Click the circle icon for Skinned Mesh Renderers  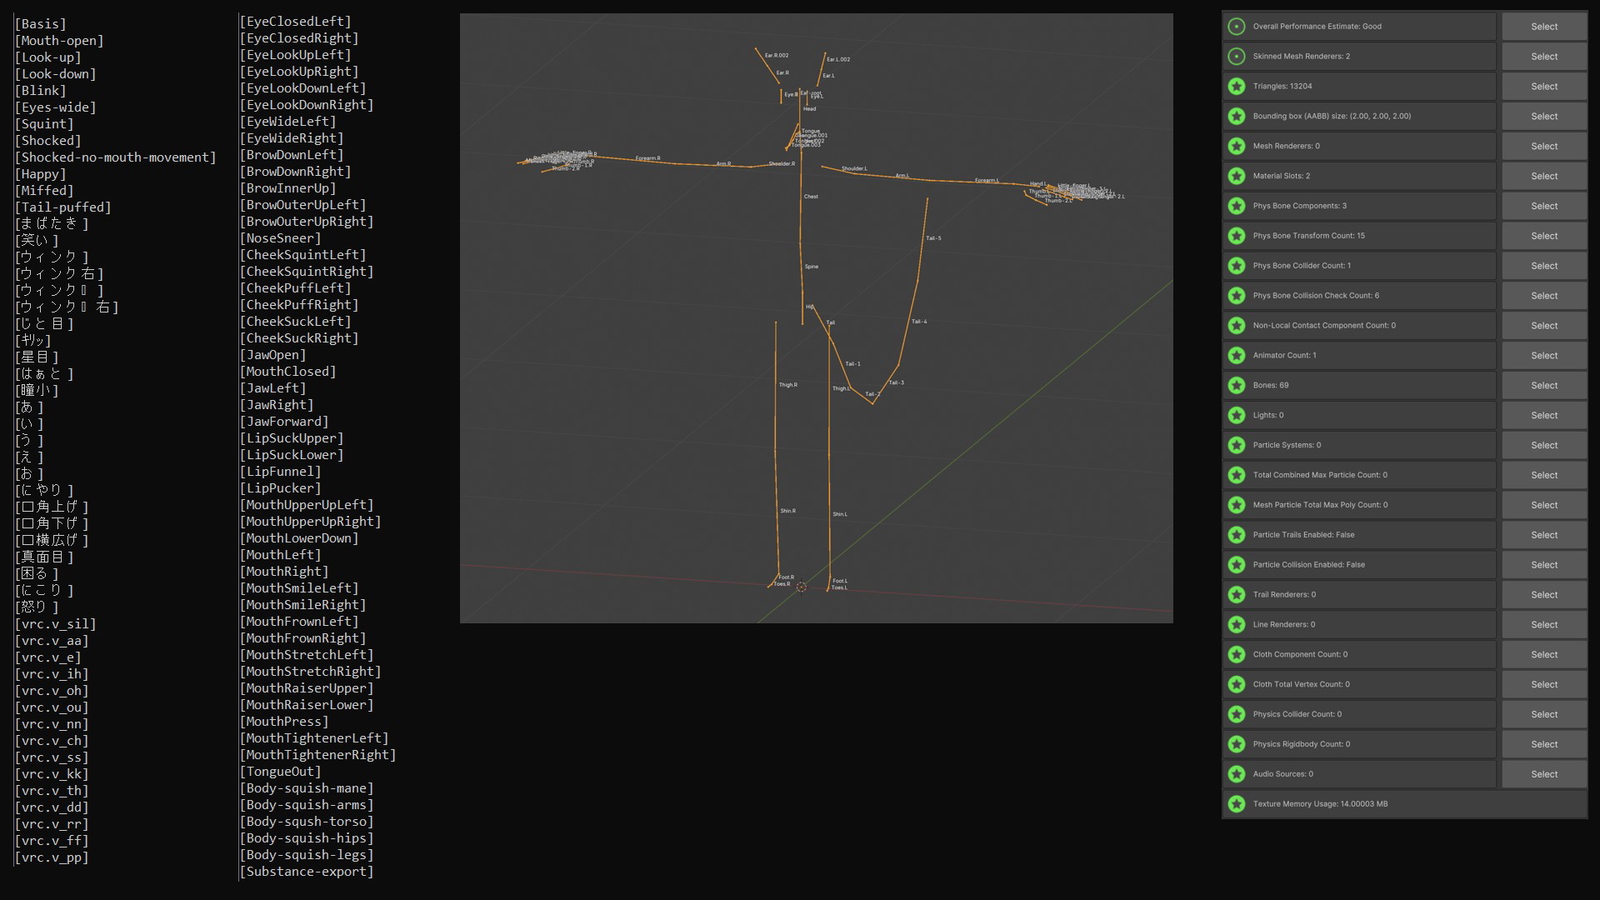[x=1237, y=56]
